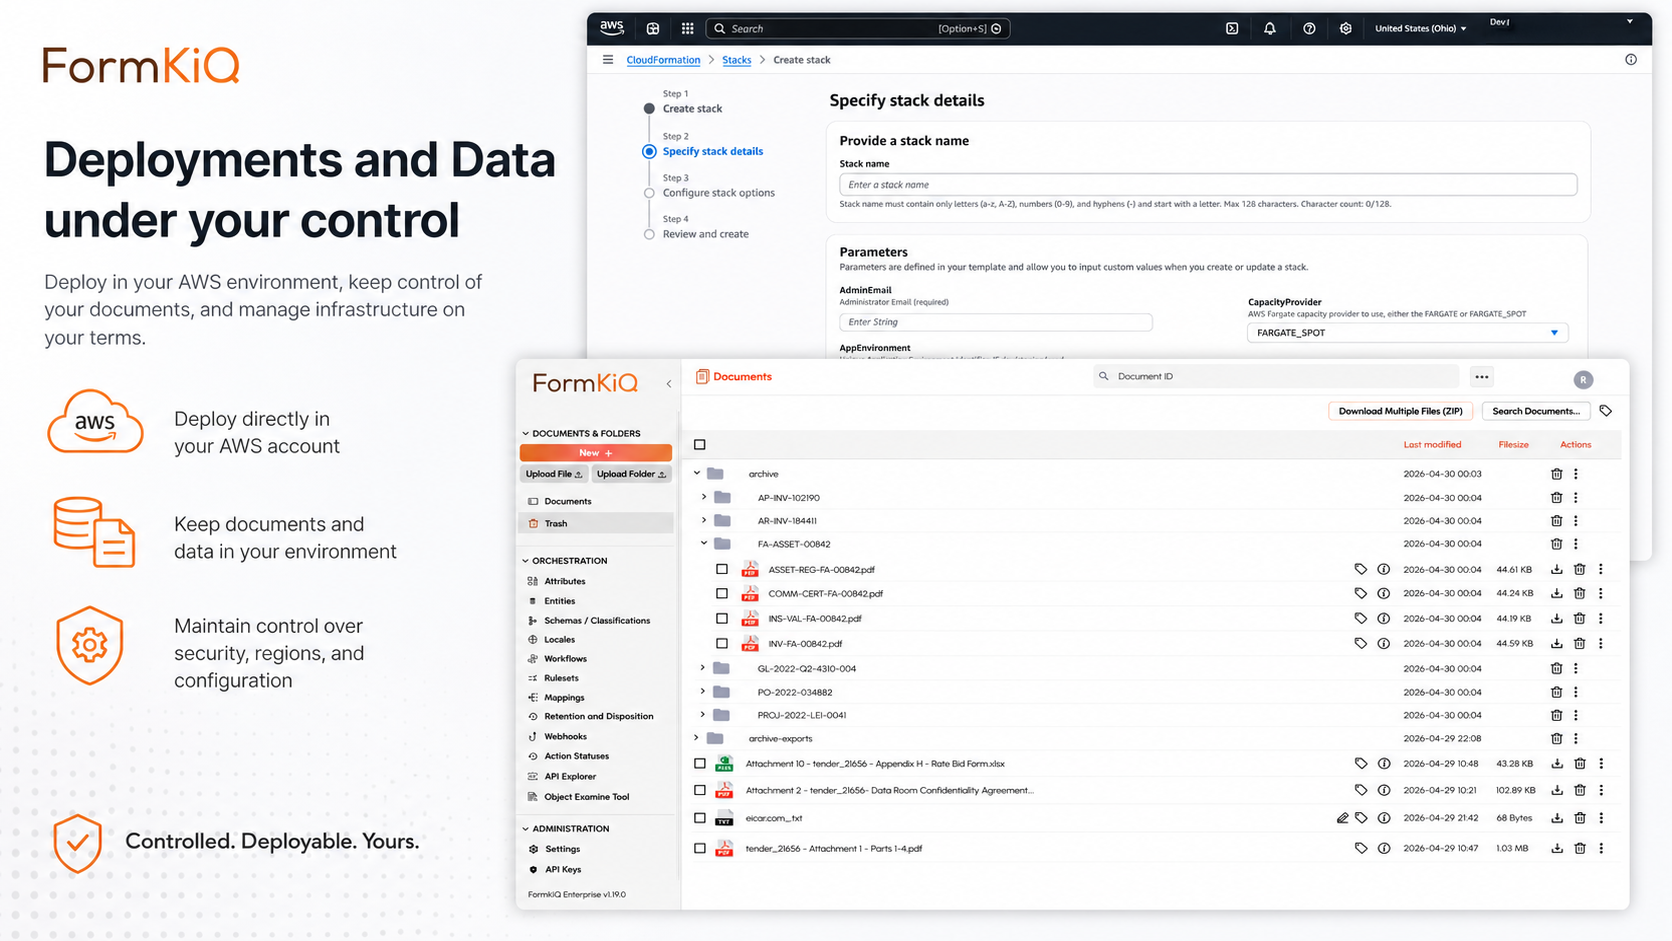The image size is (1672, 941).
Task: Open AWS help question mark icon
Action: pyautogui.click(x=1309, y=29)
